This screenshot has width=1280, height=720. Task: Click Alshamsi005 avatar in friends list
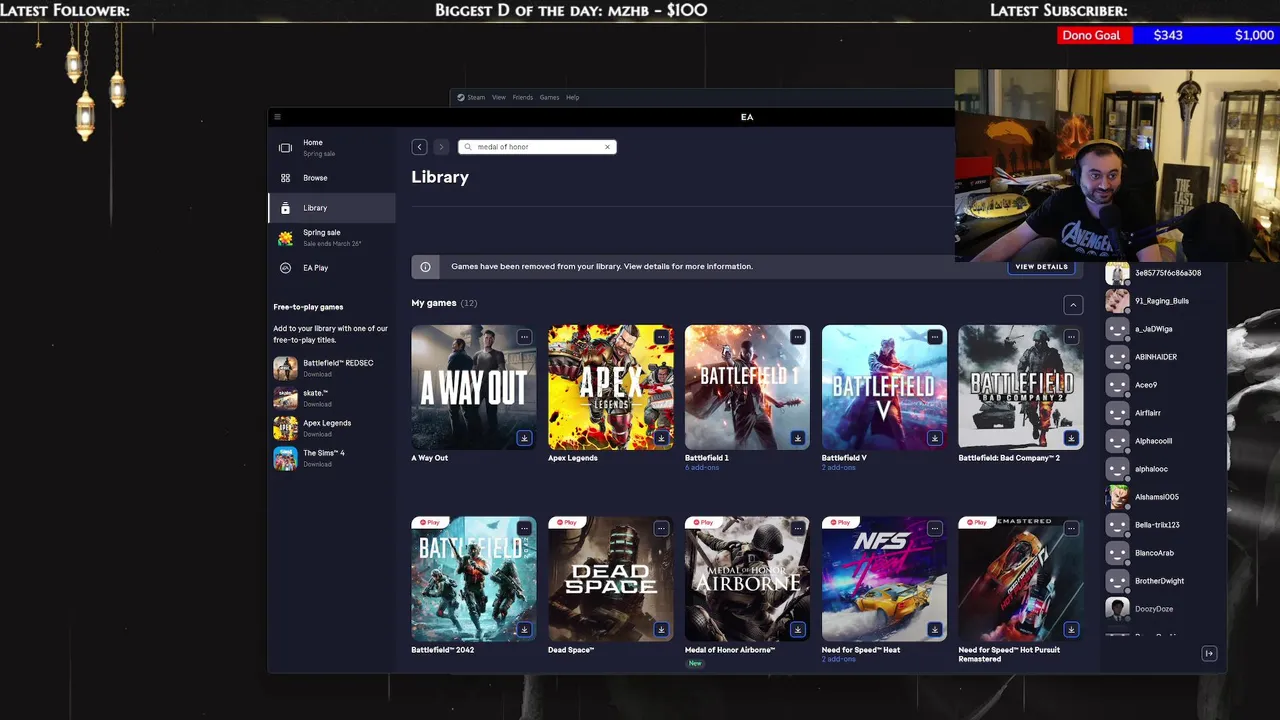point(1117,497)
